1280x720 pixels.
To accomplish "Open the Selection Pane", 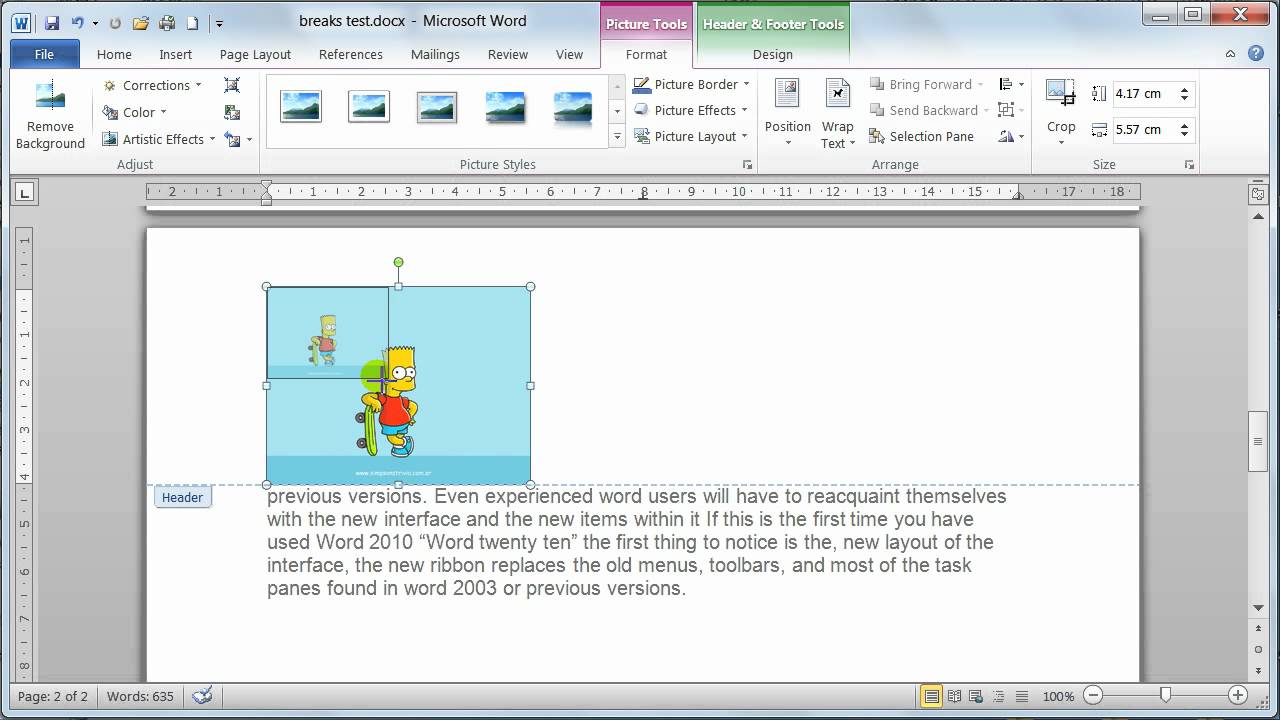I will tap(921, 136).
